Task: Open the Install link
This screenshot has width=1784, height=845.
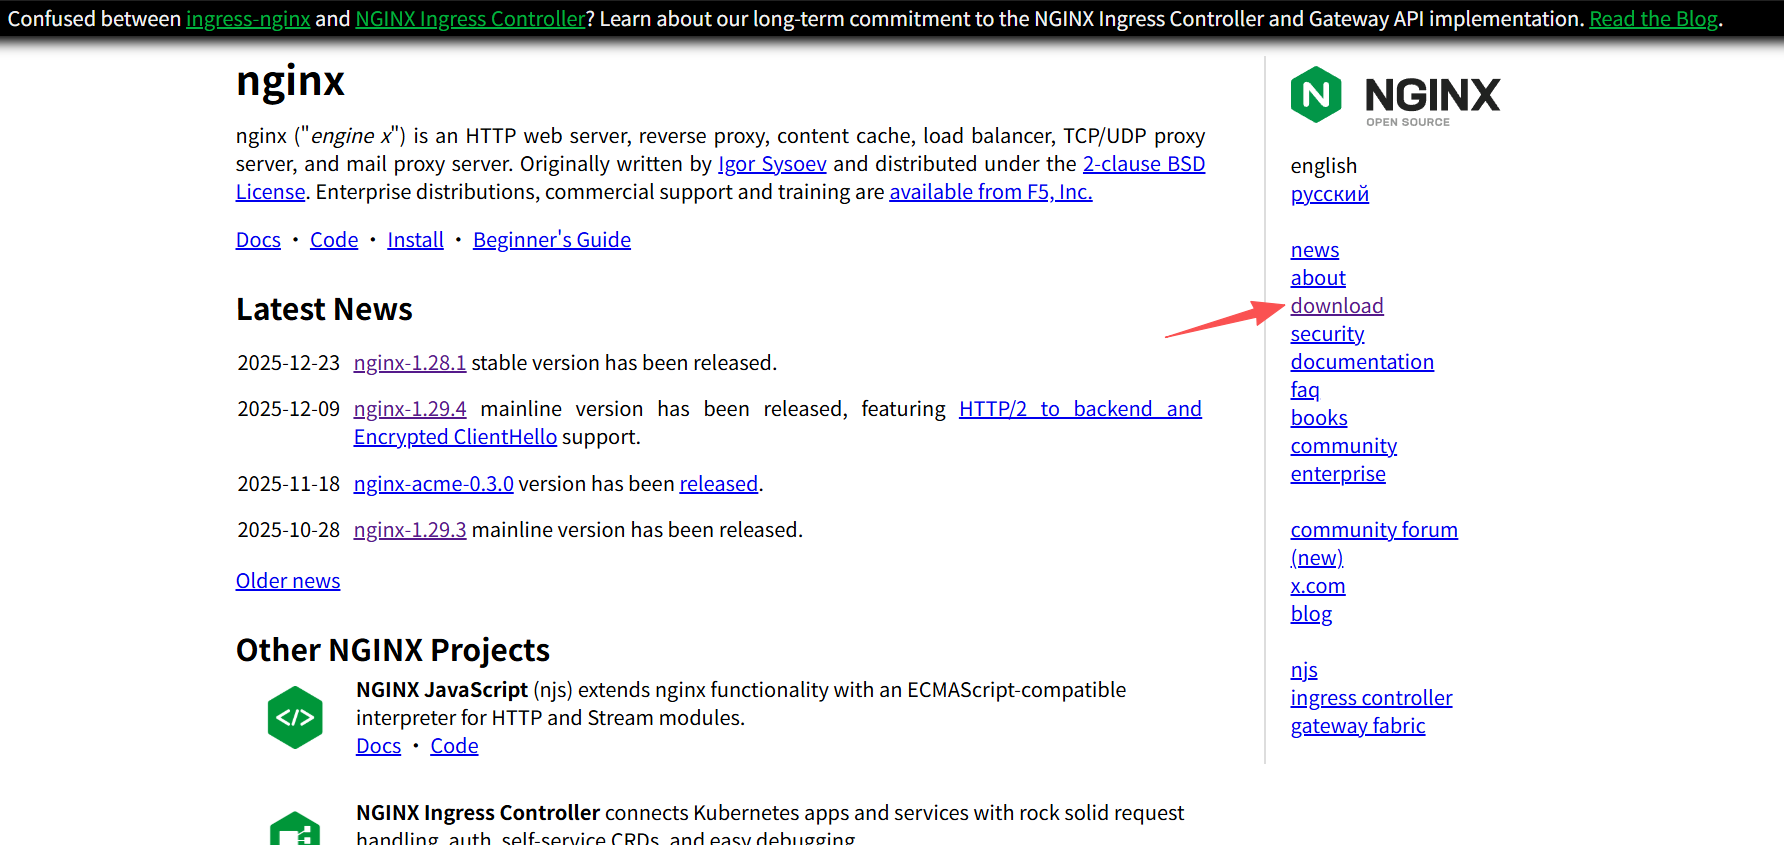Action: coord(415,240)
